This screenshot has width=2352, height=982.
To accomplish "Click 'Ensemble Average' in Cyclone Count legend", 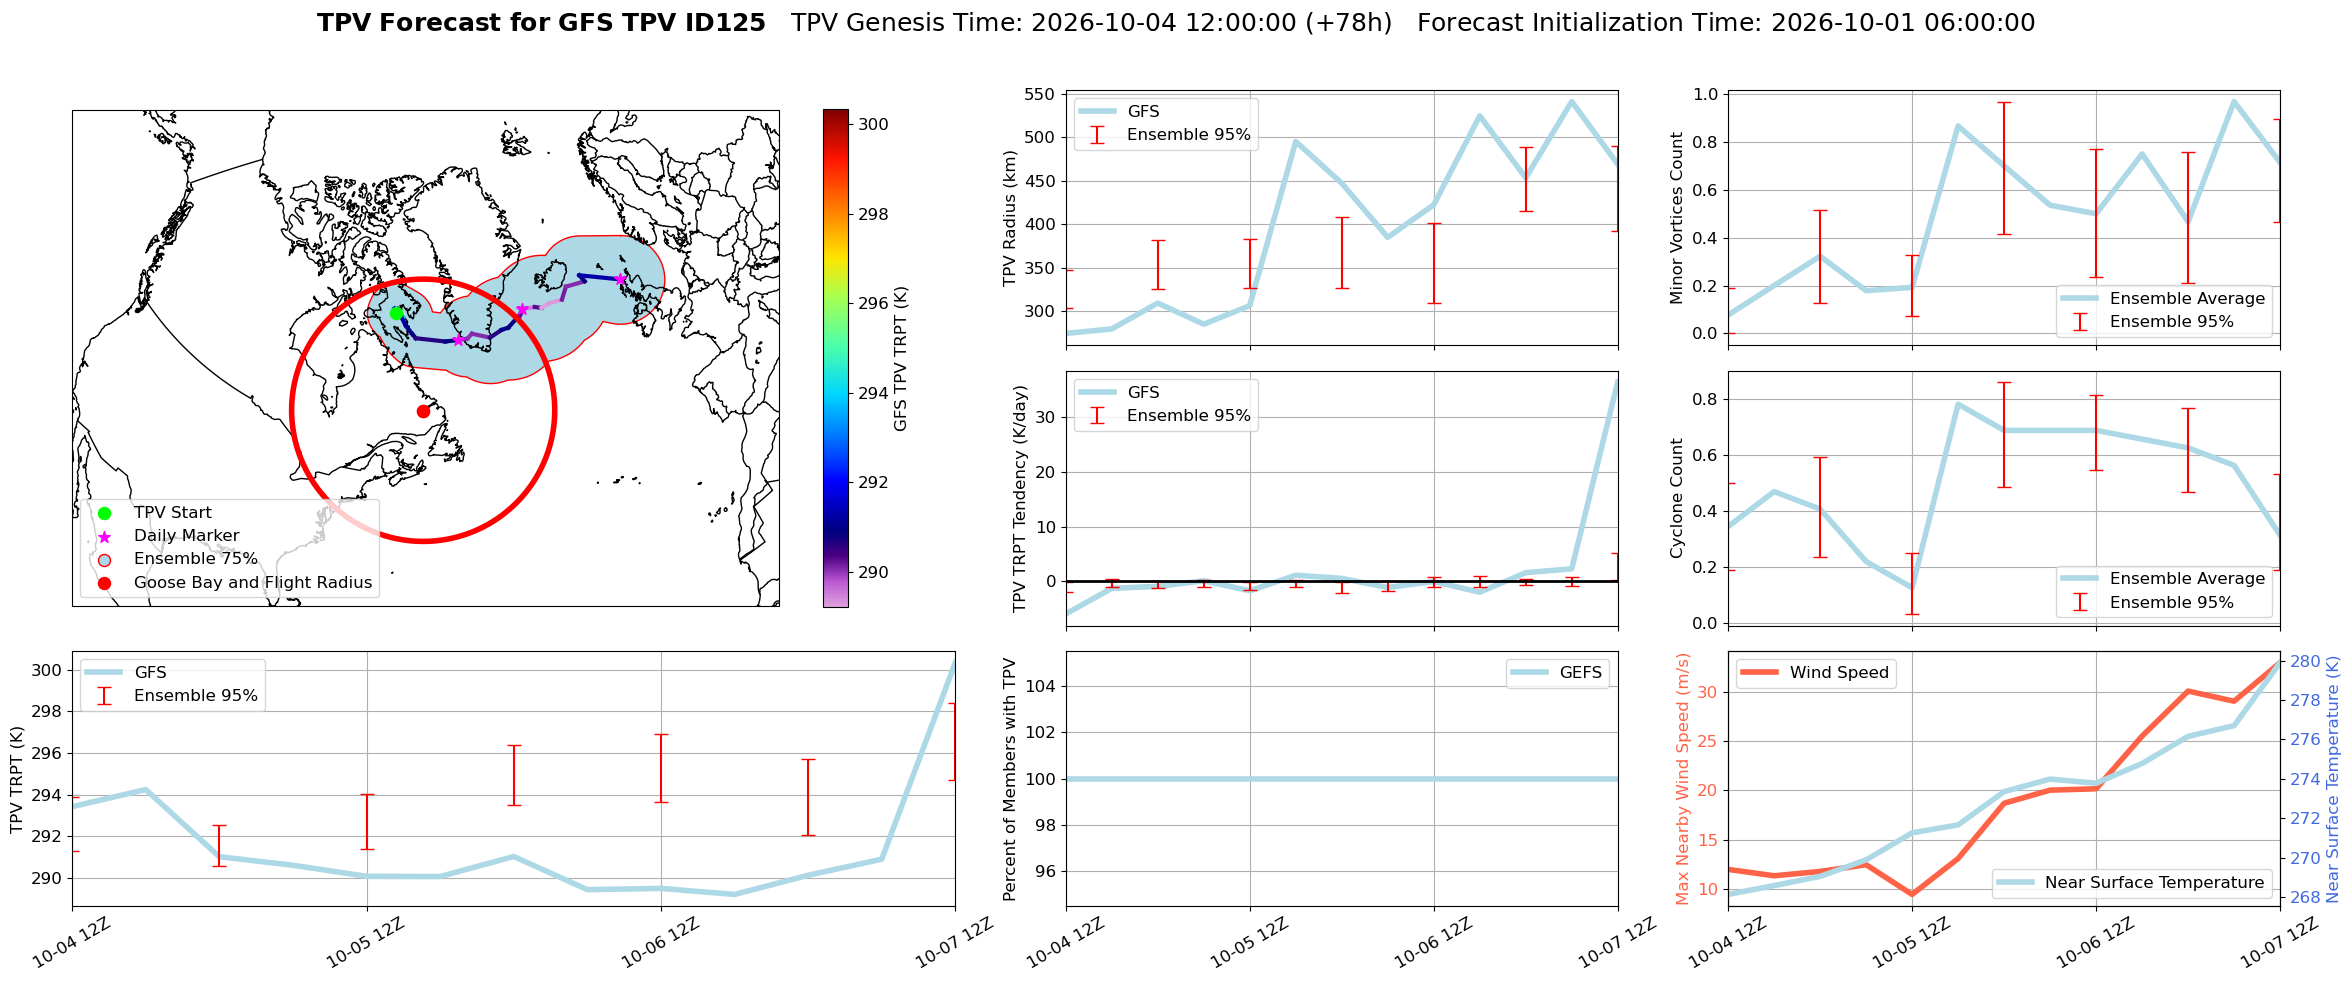I will pos(2187,578).
